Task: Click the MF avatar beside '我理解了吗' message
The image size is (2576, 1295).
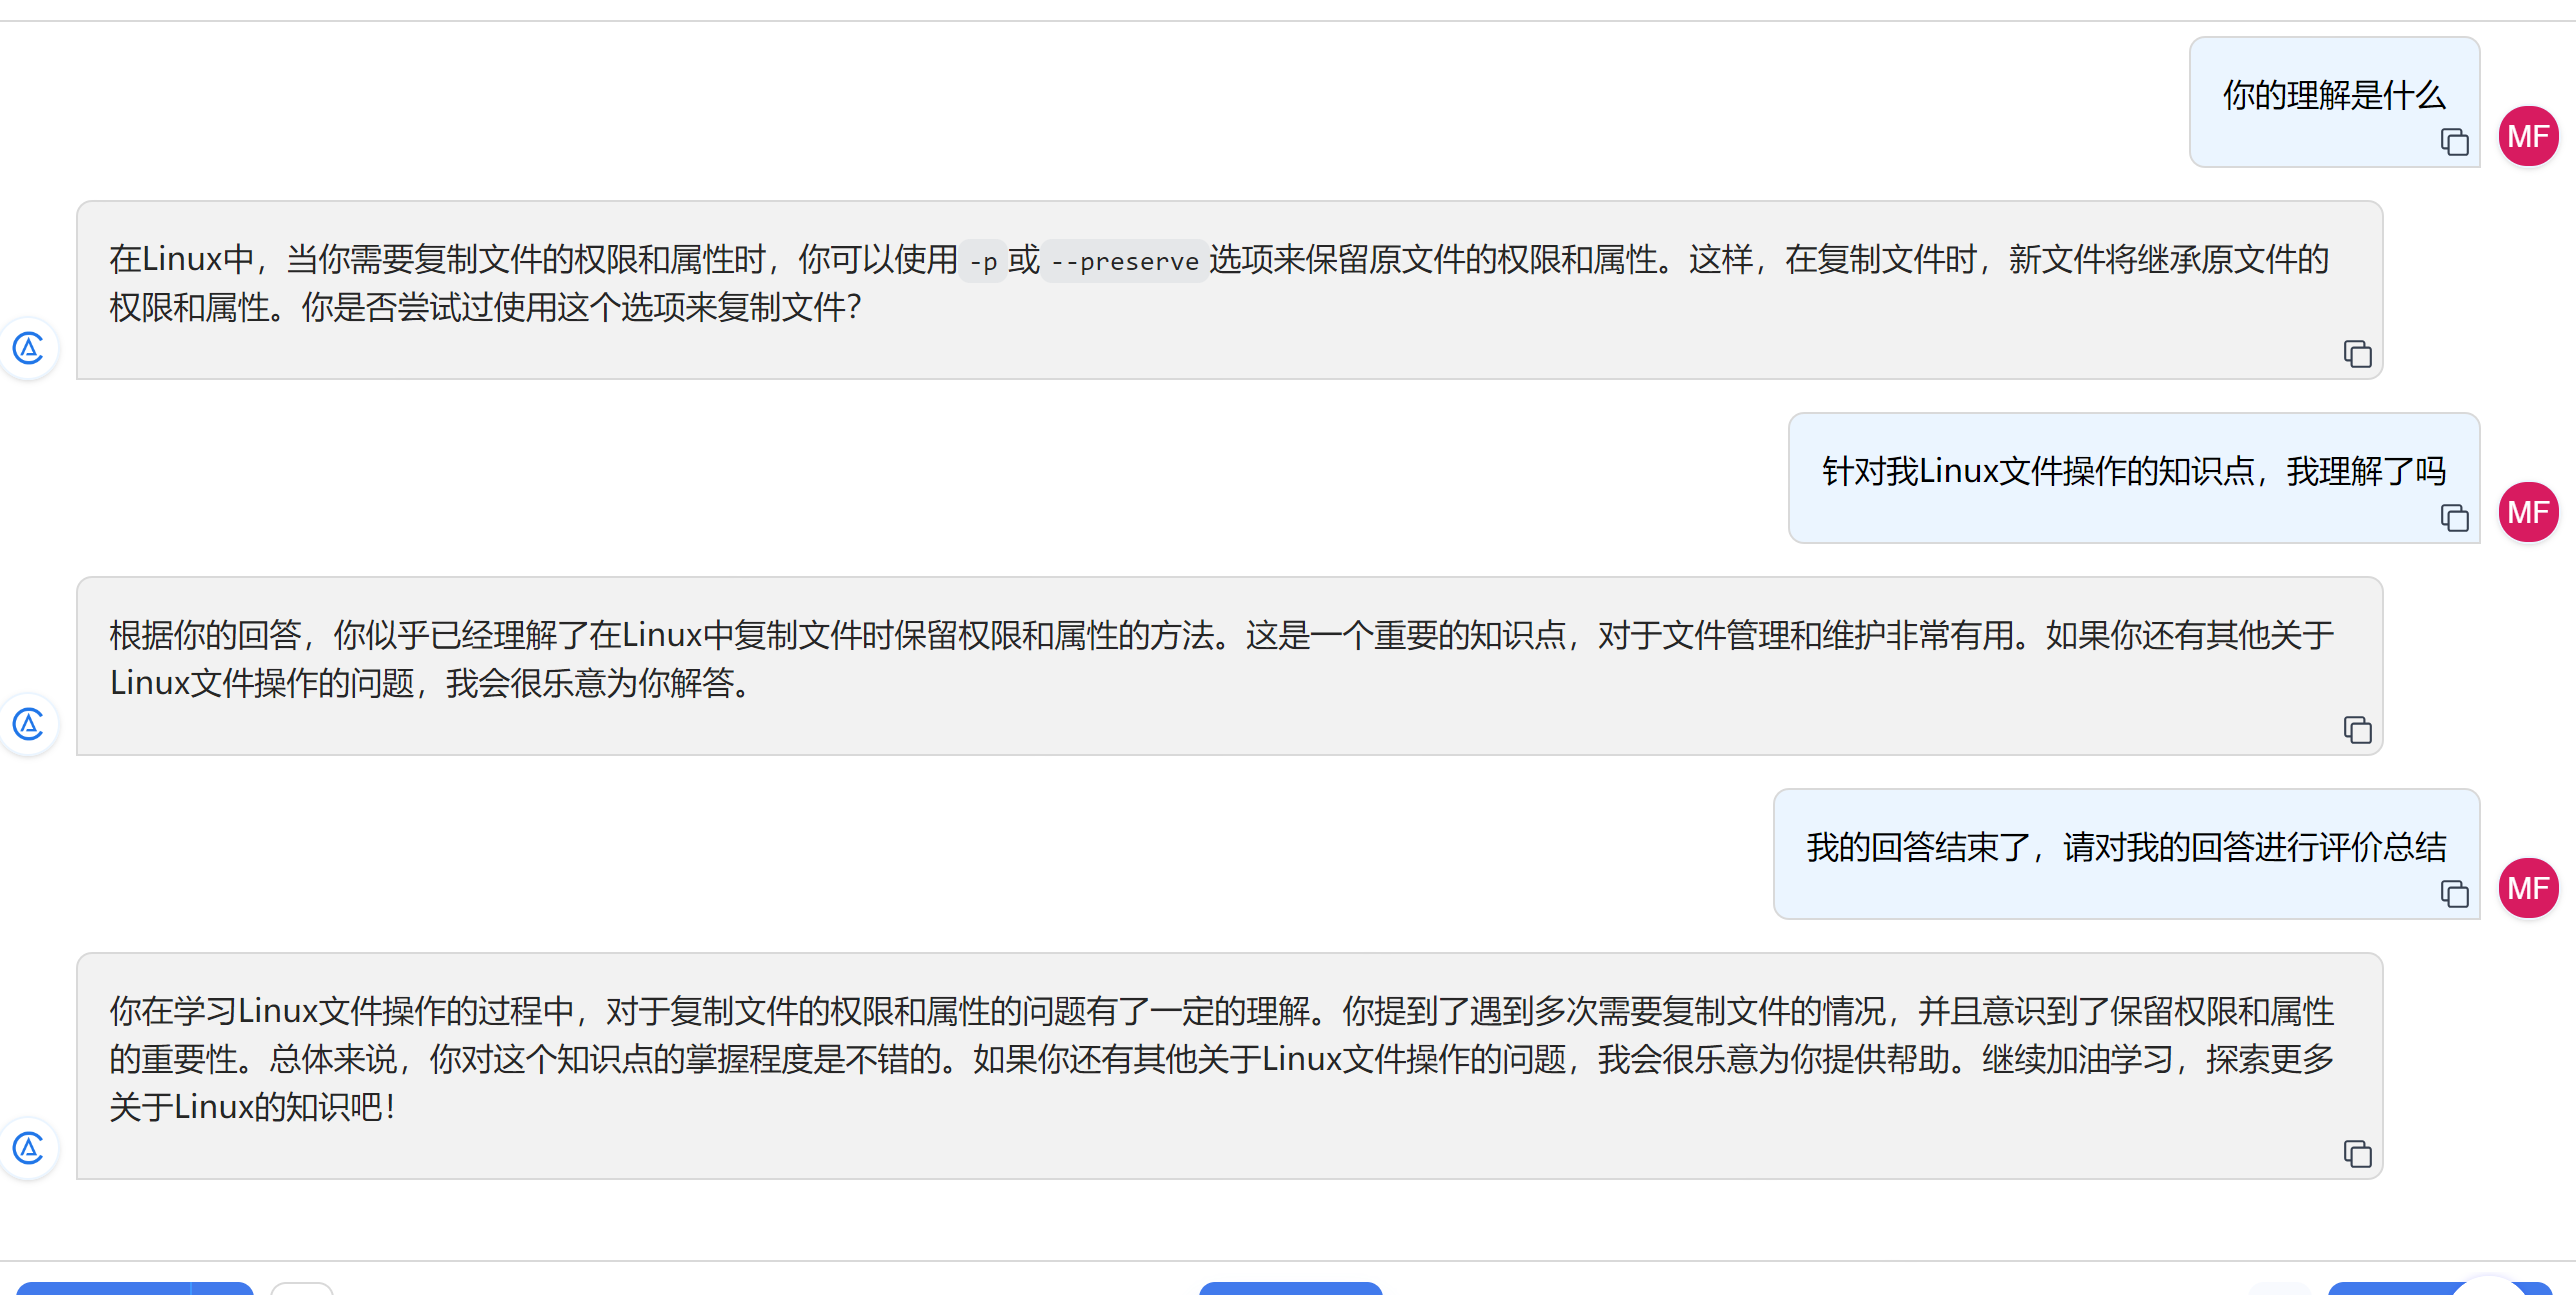Action: pos(2528,512)
